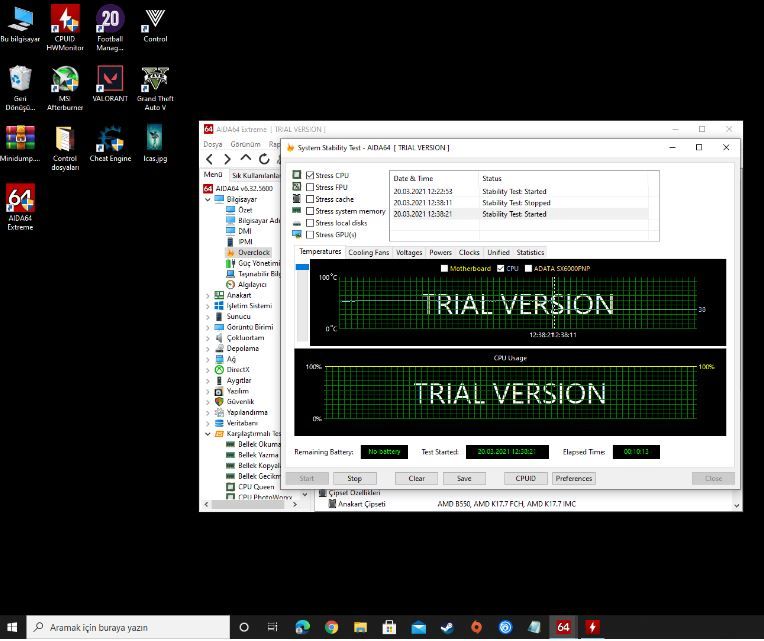Click the AIDA64 refresh toolbar icon

coord(264,159)
